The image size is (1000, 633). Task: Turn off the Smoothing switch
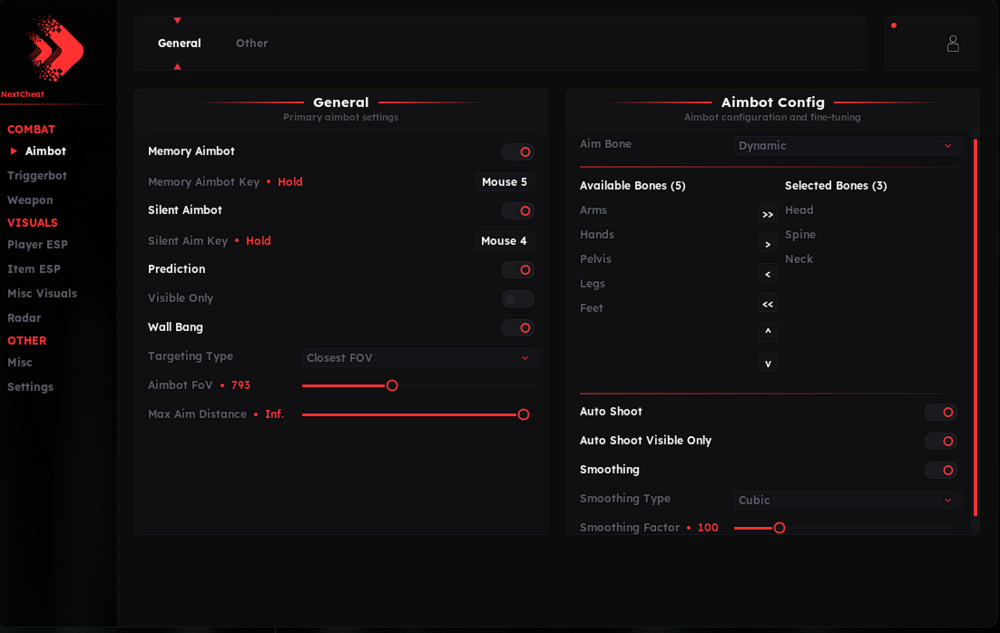pyautogui.click(x=941, y=470)
